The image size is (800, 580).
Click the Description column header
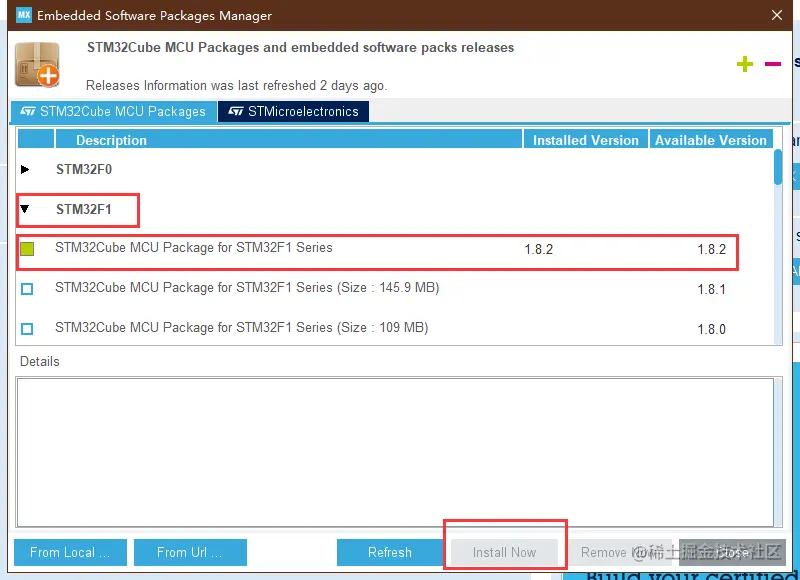(x=289, y=139)
